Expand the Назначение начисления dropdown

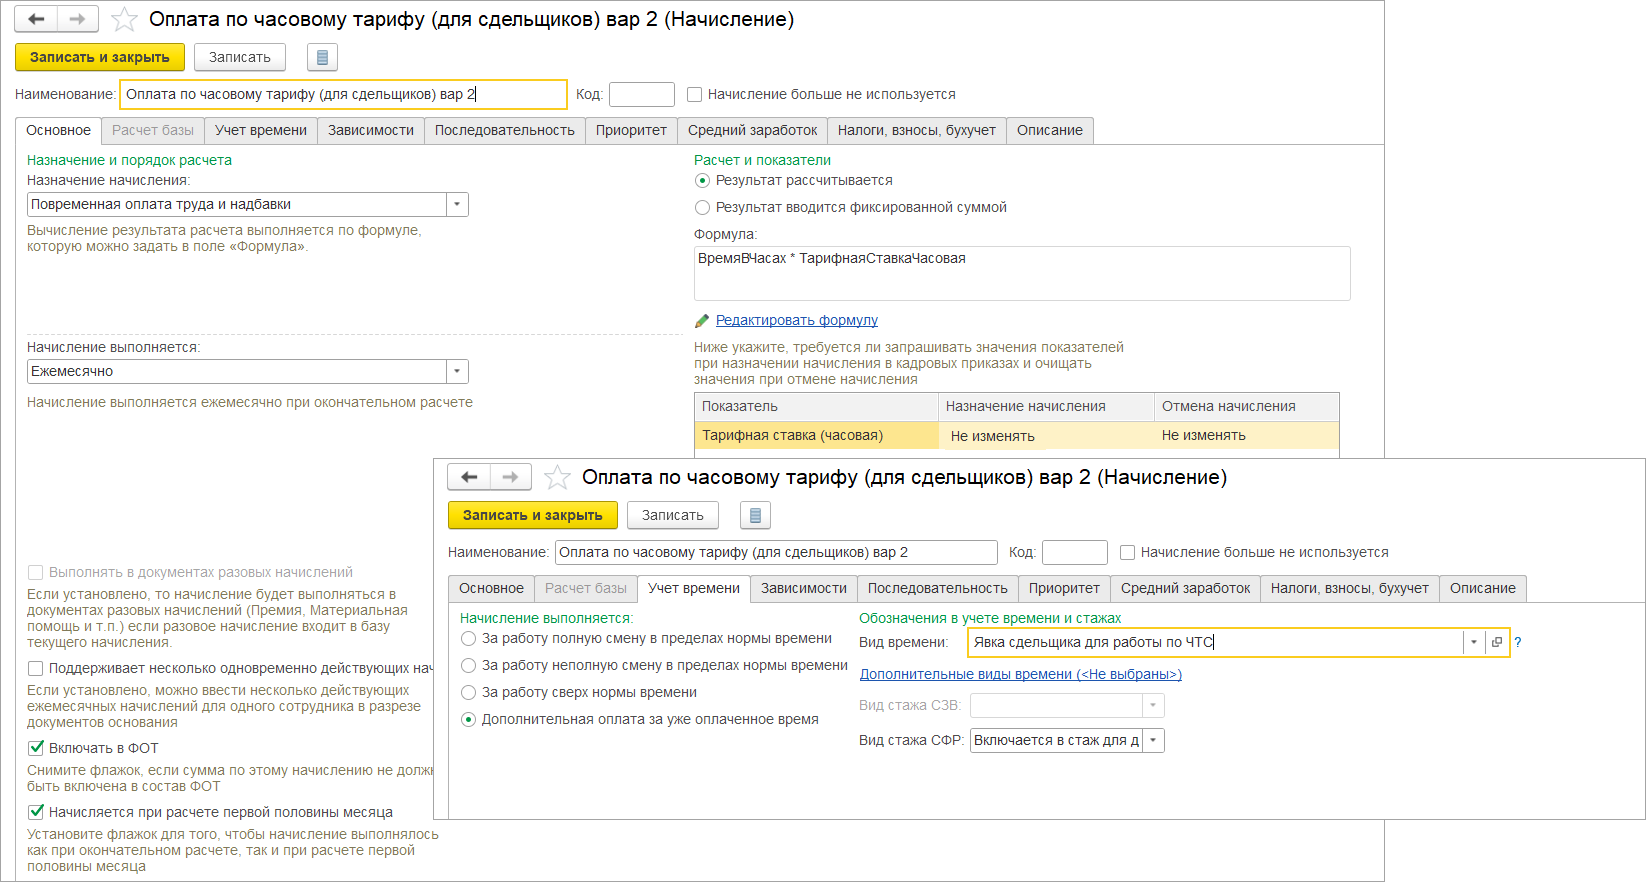click(457, 204)
